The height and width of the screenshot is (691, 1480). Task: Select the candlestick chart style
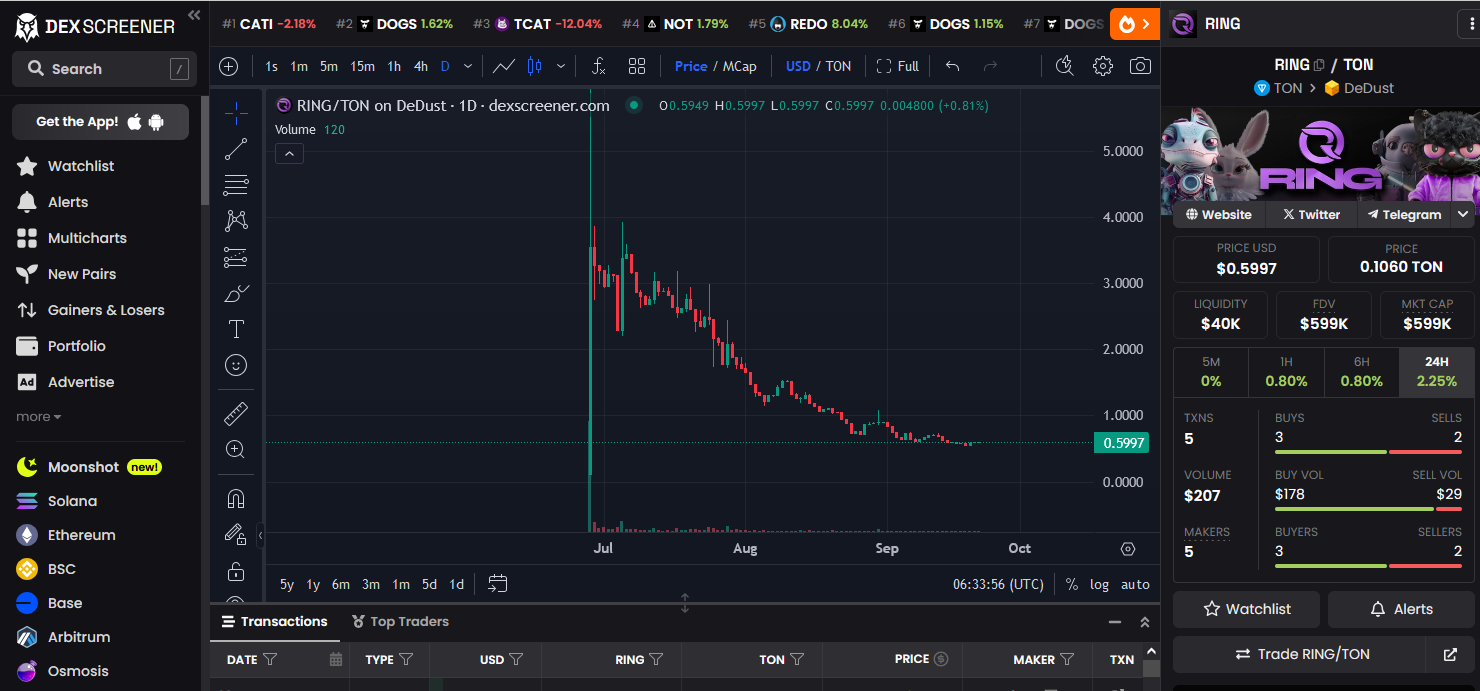click(534, 66)
